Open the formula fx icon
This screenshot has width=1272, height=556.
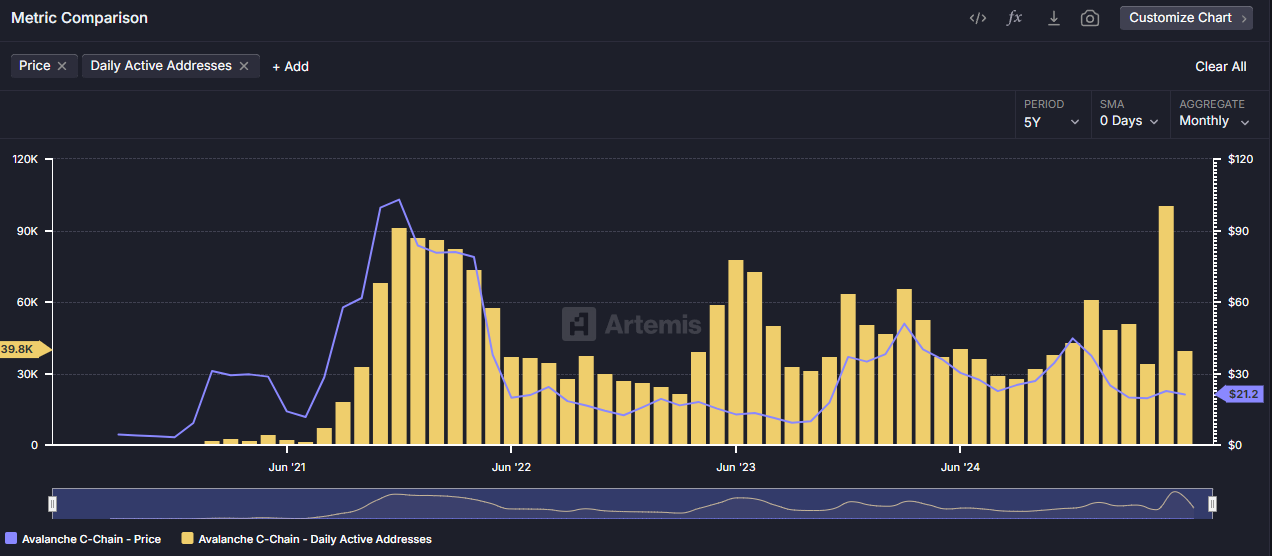(x=1014, y=18)
